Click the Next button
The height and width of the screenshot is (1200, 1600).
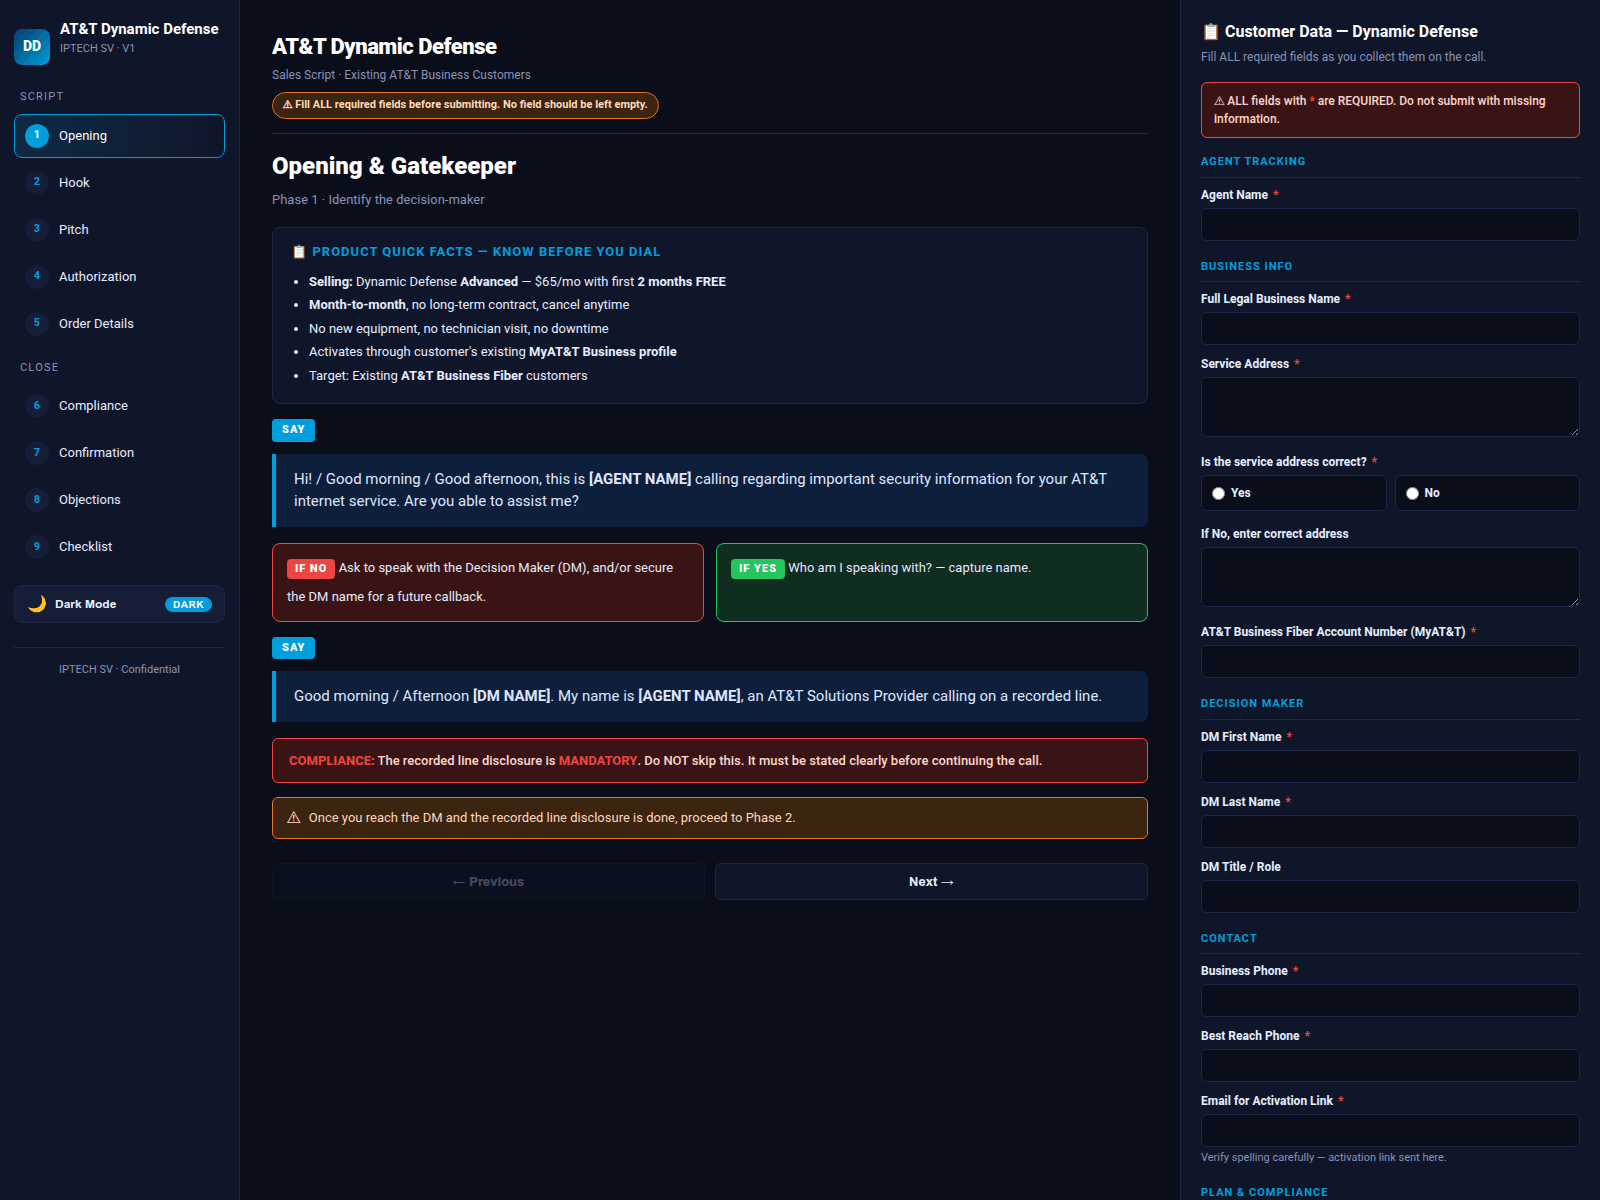pyautogui.click(x=931, y=882)
